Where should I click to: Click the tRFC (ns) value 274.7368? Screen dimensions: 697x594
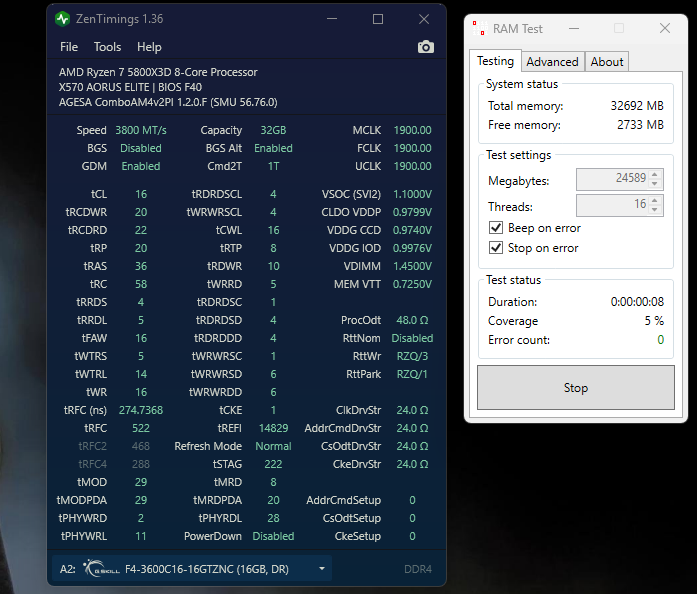click(141, 410)
